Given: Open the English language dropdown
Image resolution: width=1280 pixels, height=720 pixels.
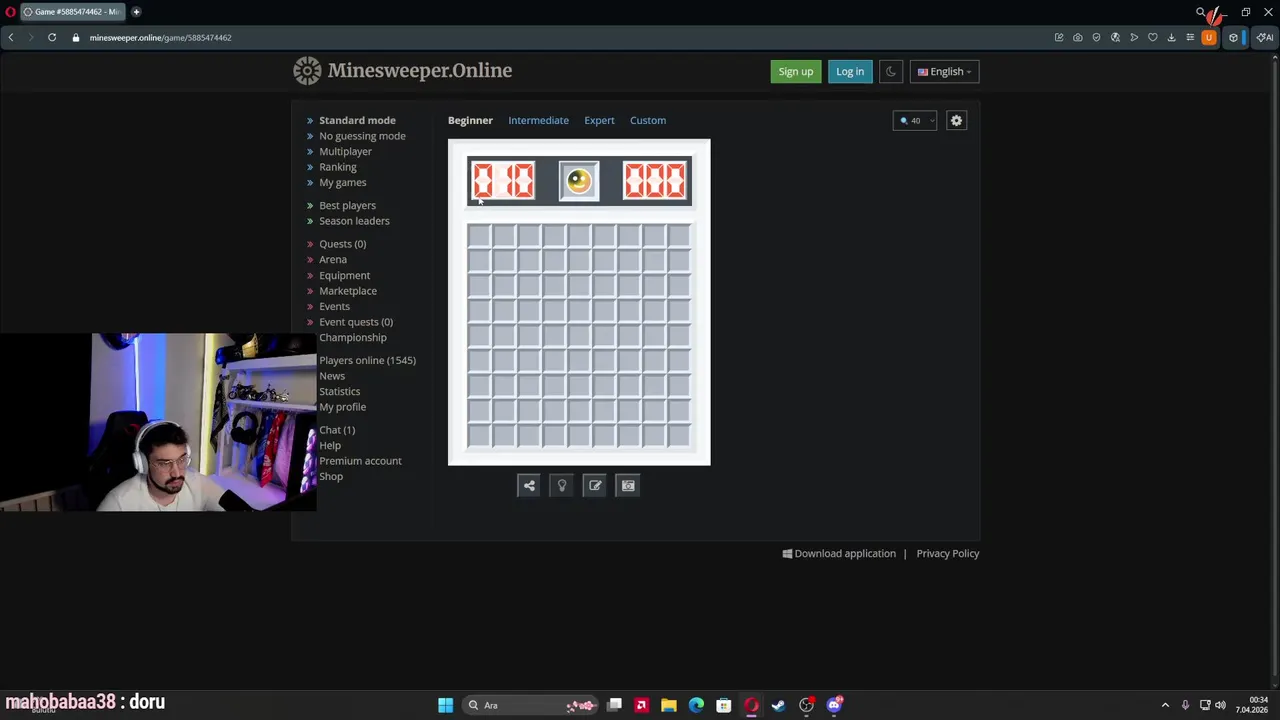Looking at the screenshot, I should pos(945,71).
